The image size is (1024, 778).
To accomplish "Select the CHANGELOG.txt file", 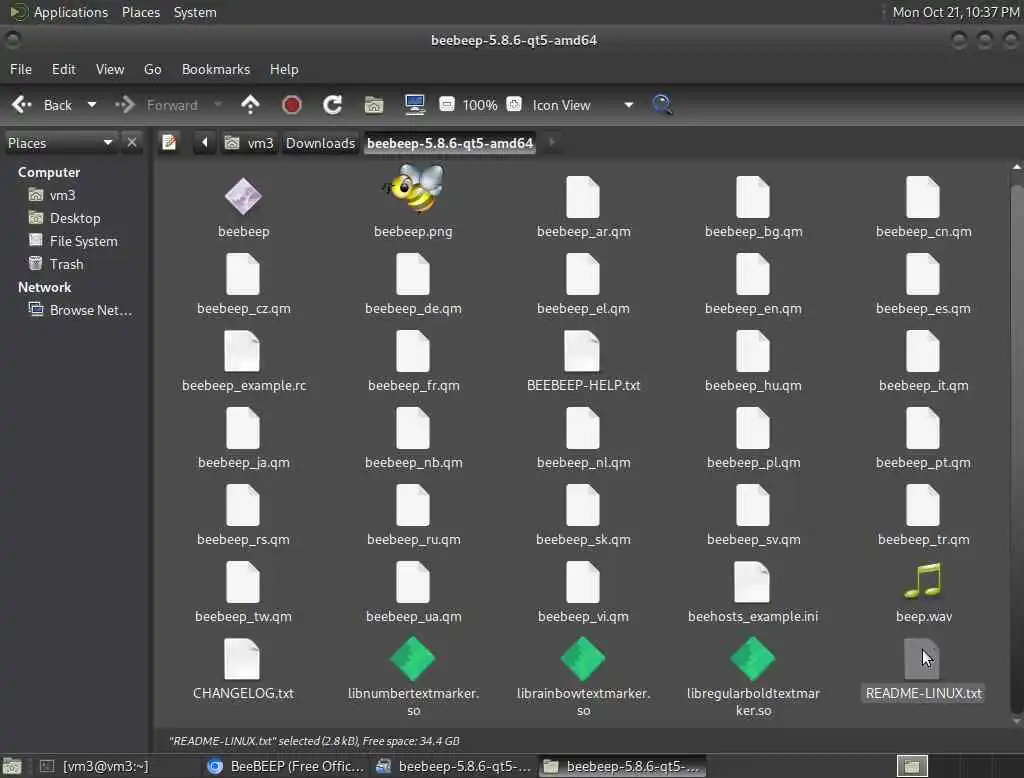I will 243,658.
